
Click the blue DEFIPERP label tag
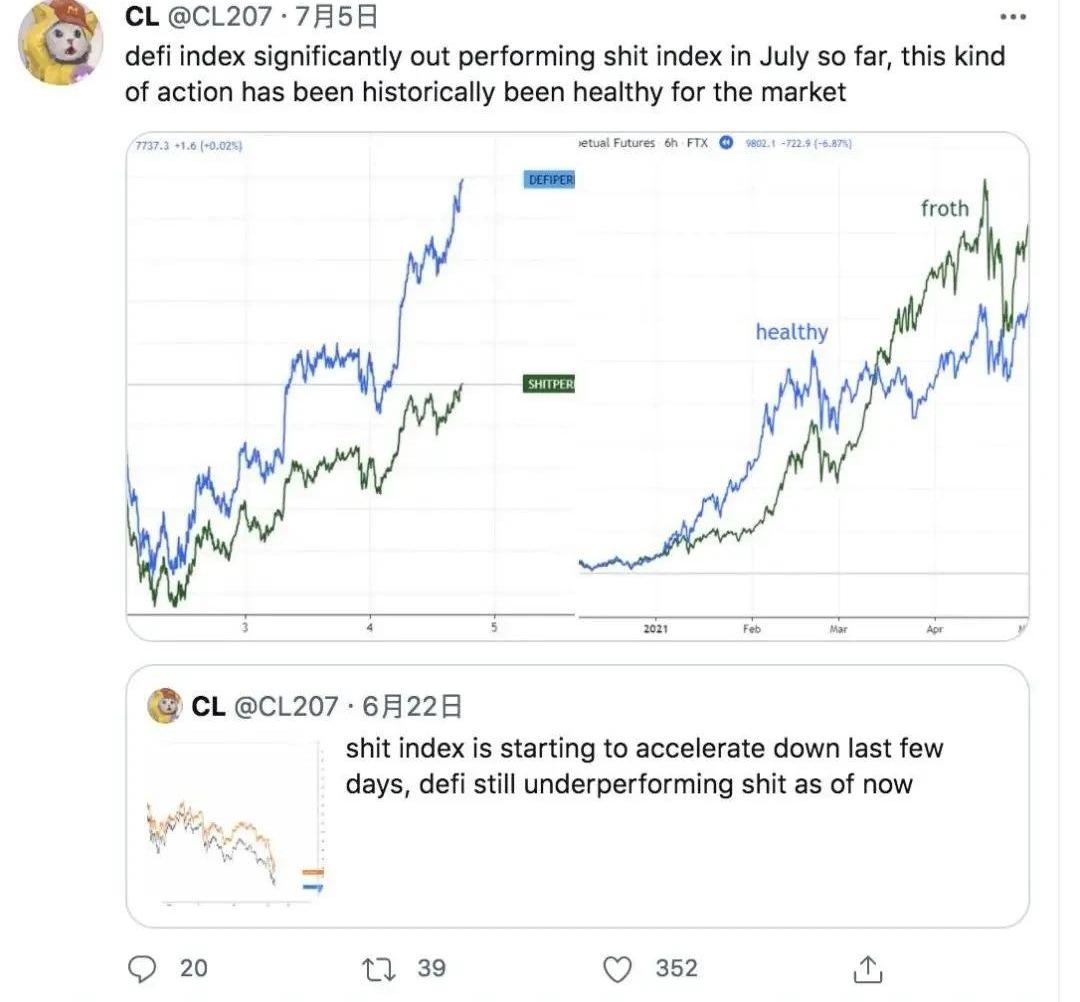pos(549,180)
